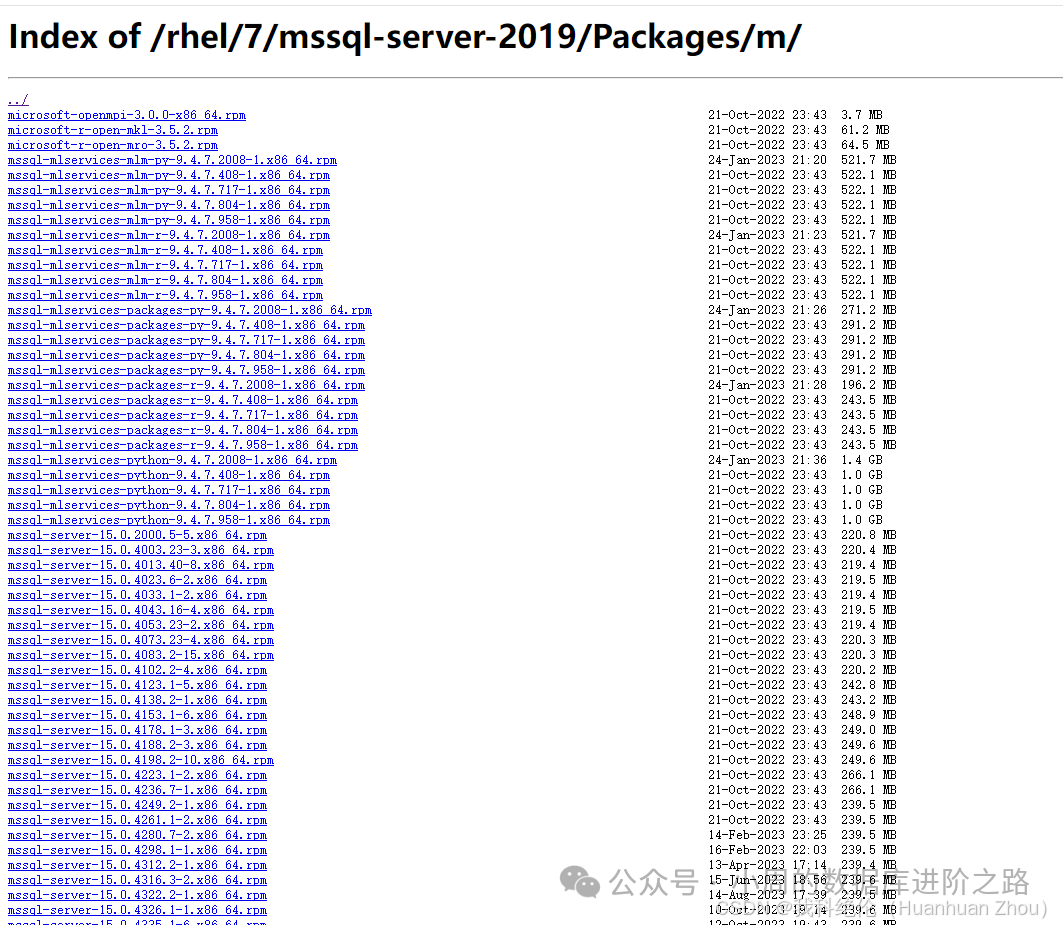
Task: Download mssql-server-15.0.4280.7-2 rpm
Action: (138, 835)
